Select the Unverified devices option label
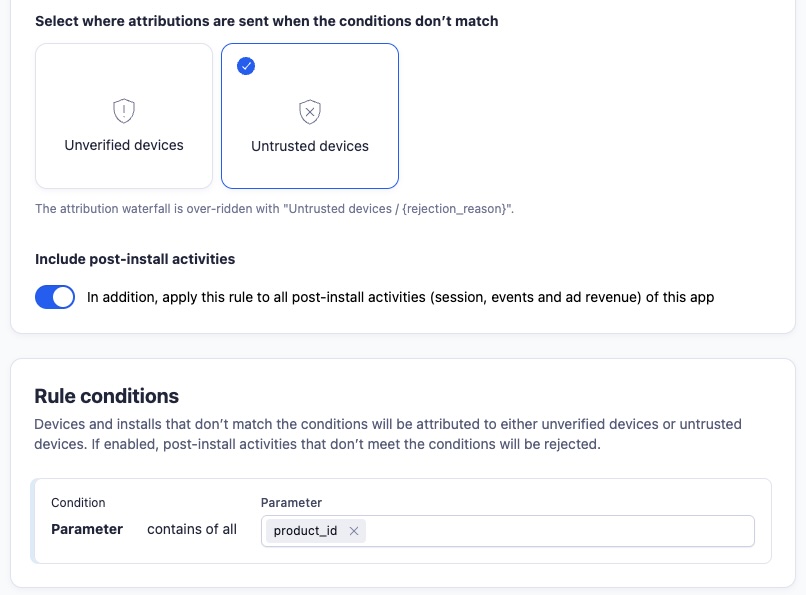The height and width of the screenshot is (595, 806). [x=124, y=145]
